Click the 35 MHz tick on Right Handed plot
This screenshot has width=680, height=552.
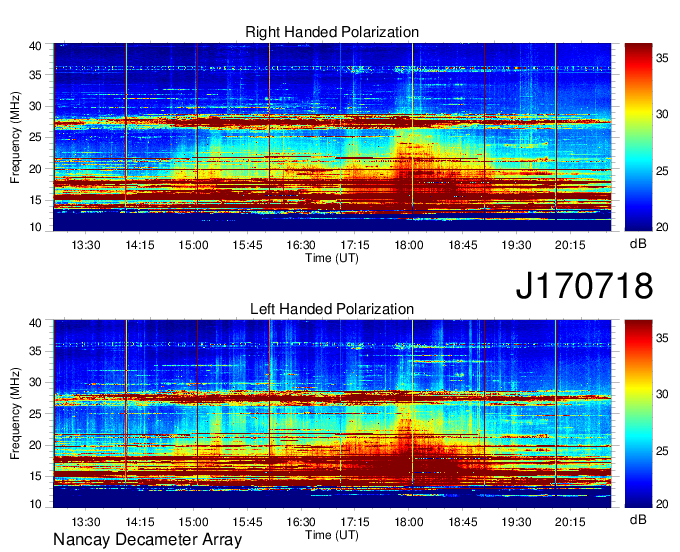[x=36, y=75]
